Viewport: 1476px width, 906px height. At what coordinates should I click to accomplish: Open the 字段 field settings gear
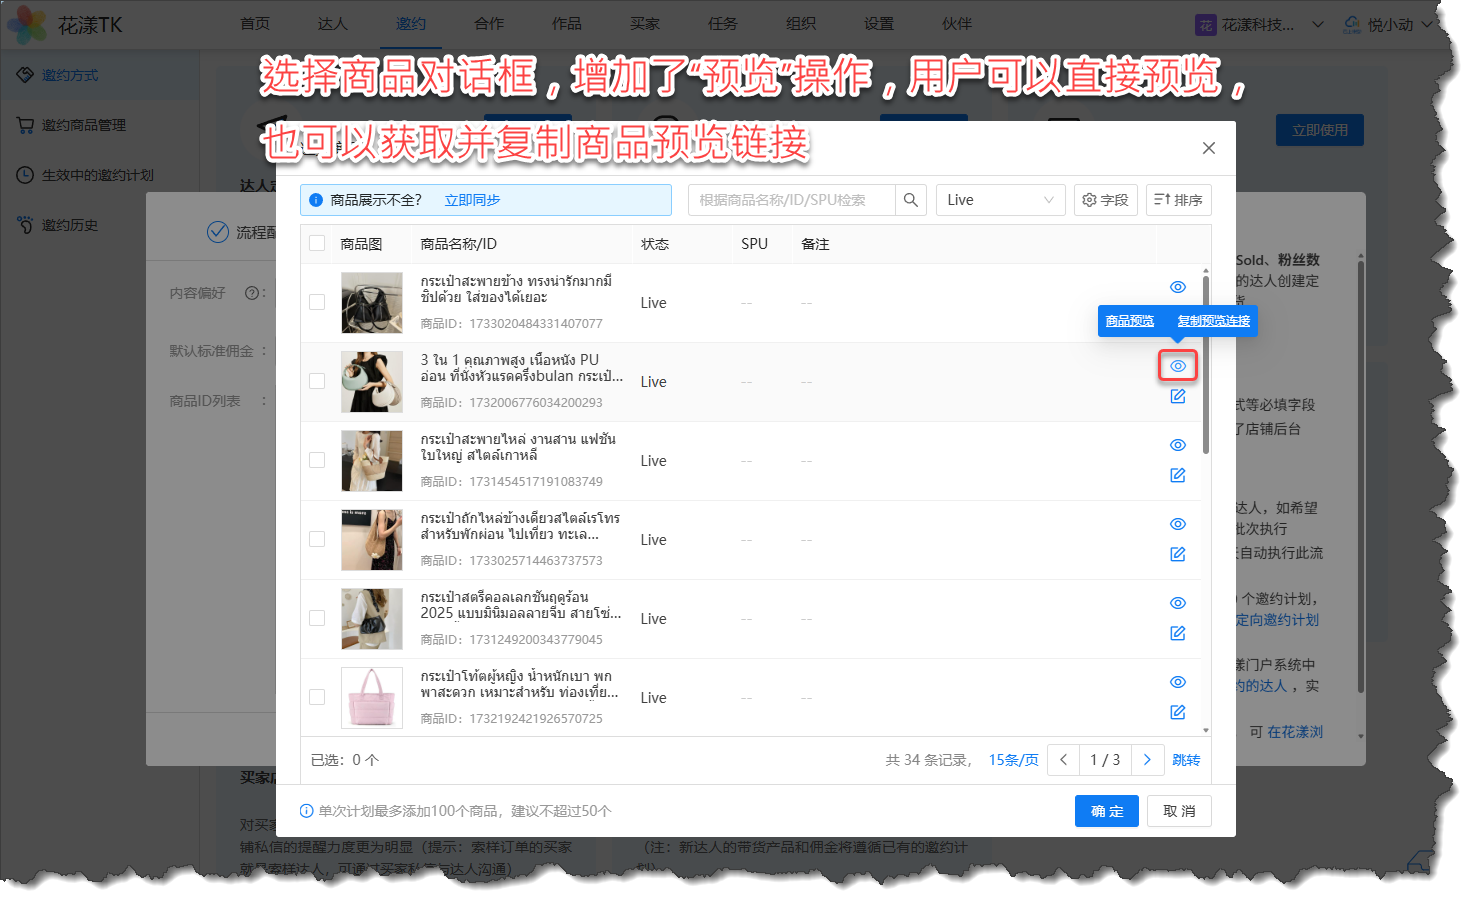click(x=1105, y=200)
